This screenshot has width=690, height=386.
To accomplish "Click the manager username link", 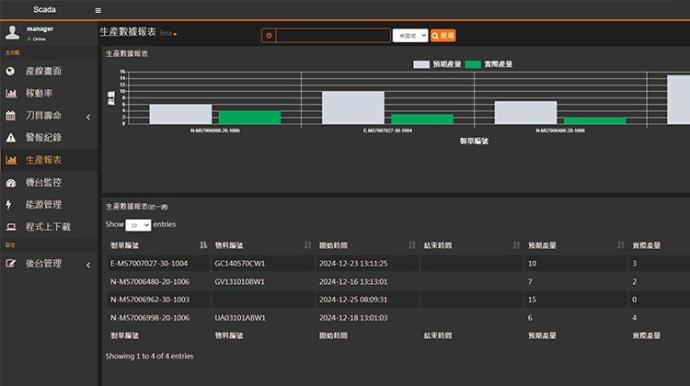I will (x=40, y=29).
